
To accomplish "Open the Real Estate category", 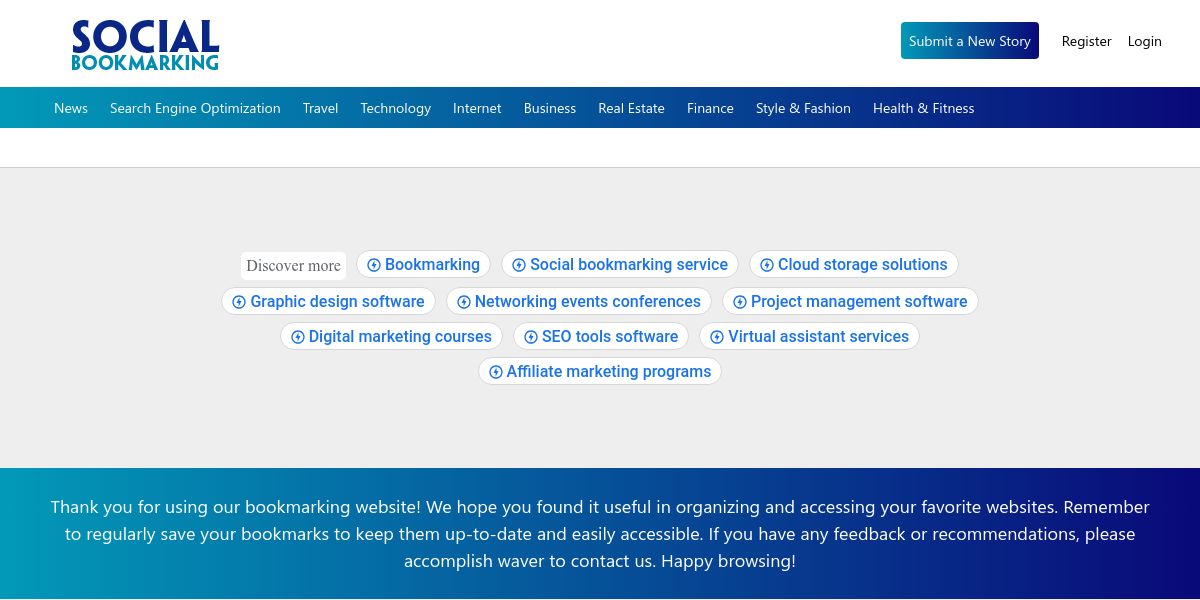I will click(x=631, y=108).
